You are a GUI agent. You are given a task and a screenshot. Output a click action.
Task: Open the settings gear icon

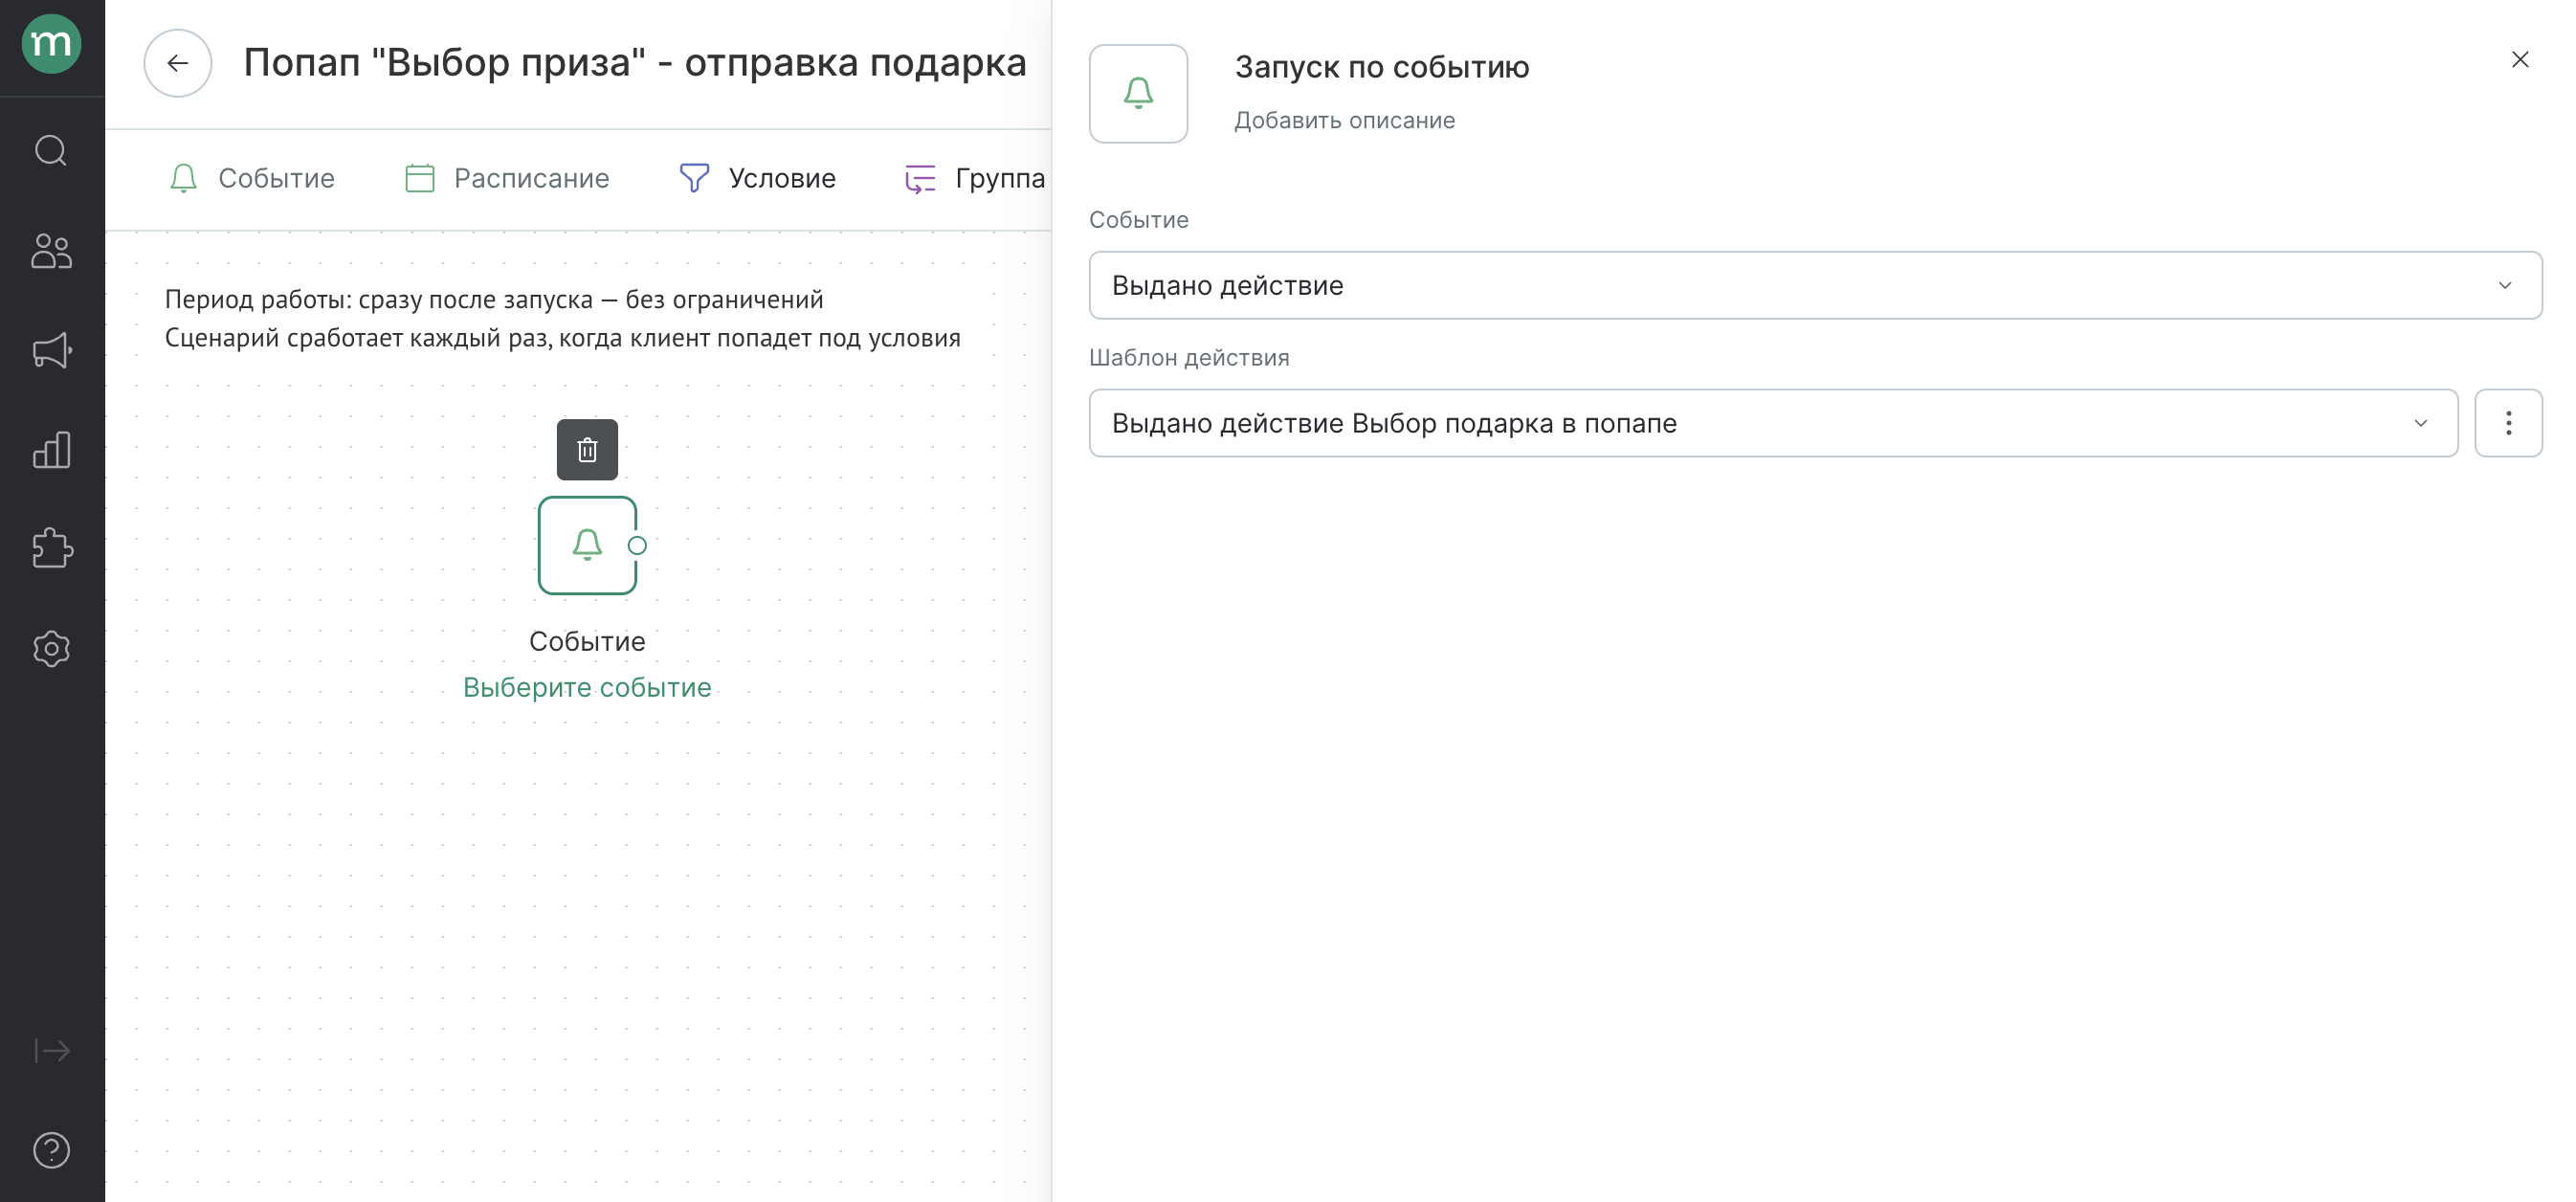pos(51,649)
